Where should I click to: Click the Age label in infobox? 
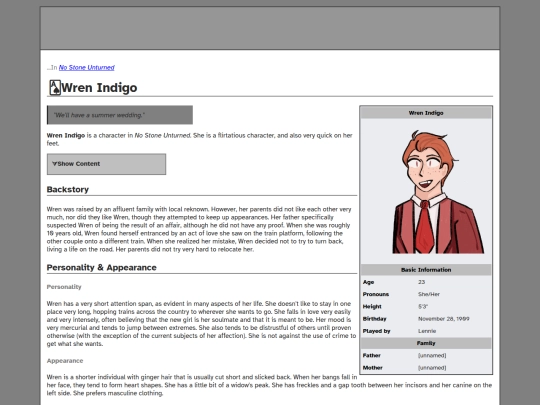[x=368, y=282]
